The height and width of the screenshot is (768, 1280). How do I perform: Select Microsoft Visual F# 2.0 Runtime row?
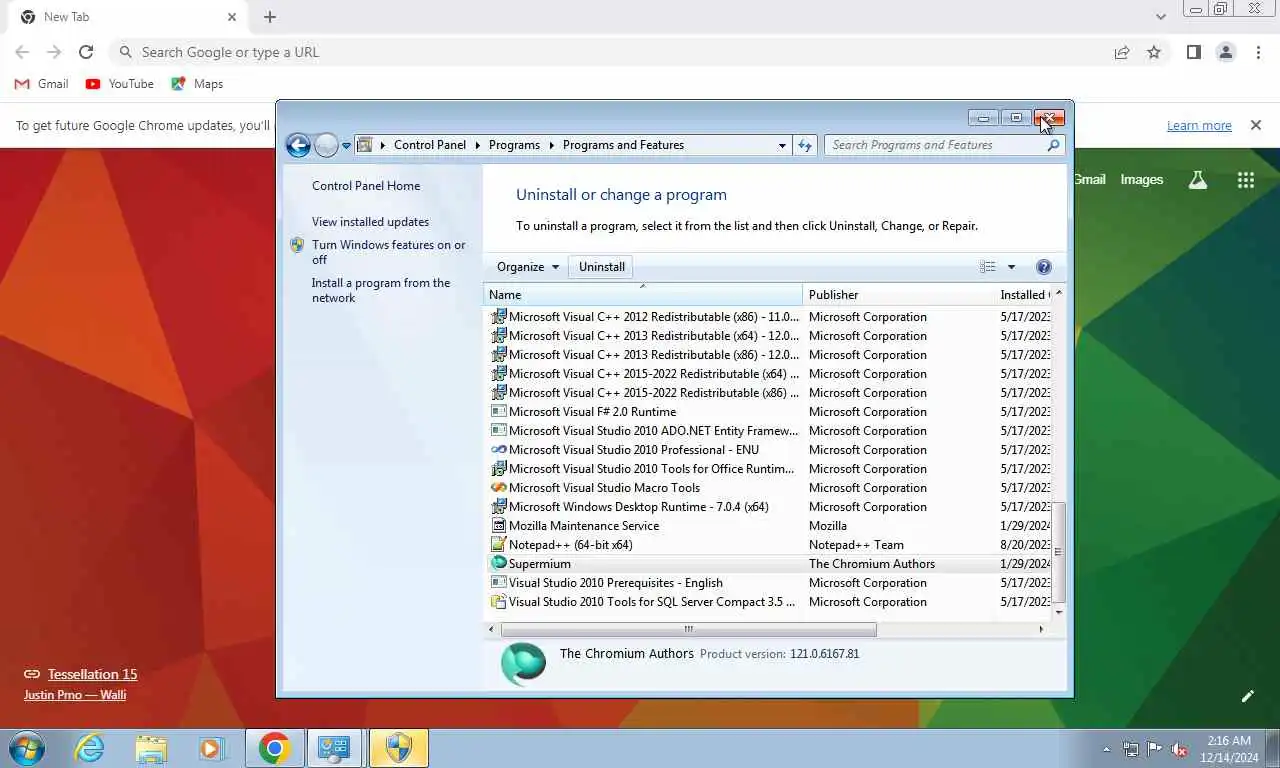[x=769, y=412]
